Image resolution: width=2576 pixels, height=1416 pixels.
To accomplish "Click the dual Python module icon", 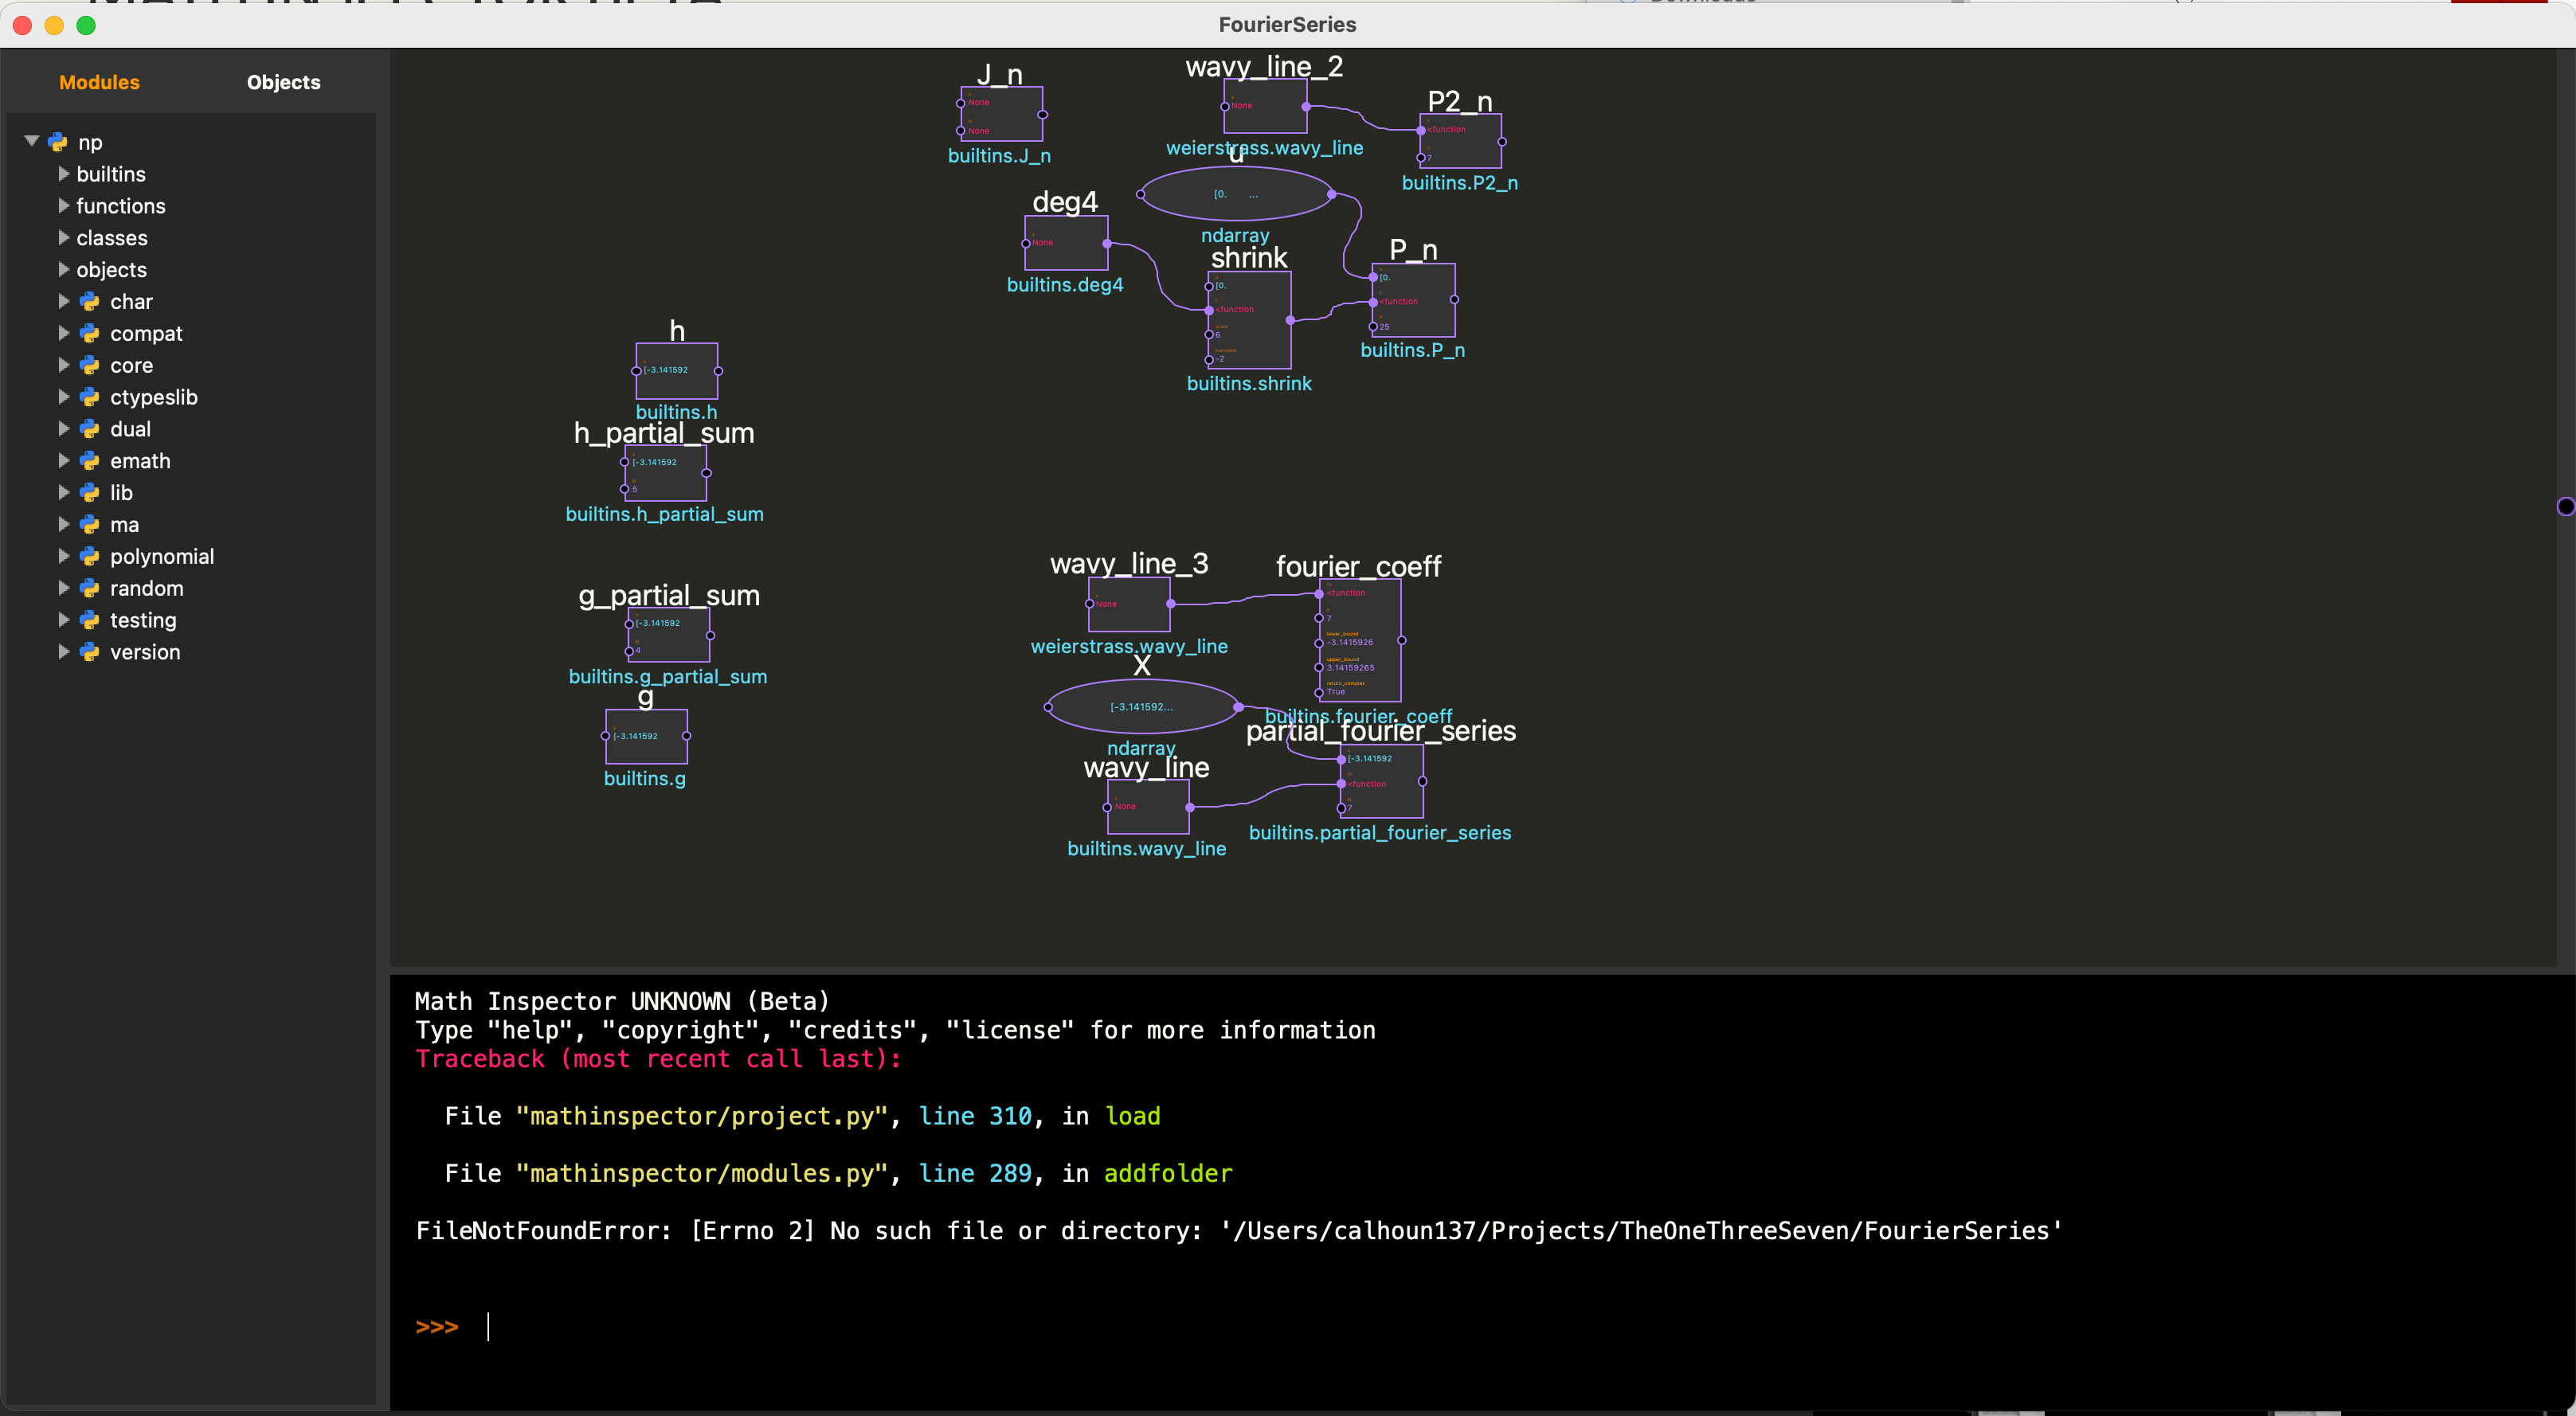I will (x=90, y=429).
